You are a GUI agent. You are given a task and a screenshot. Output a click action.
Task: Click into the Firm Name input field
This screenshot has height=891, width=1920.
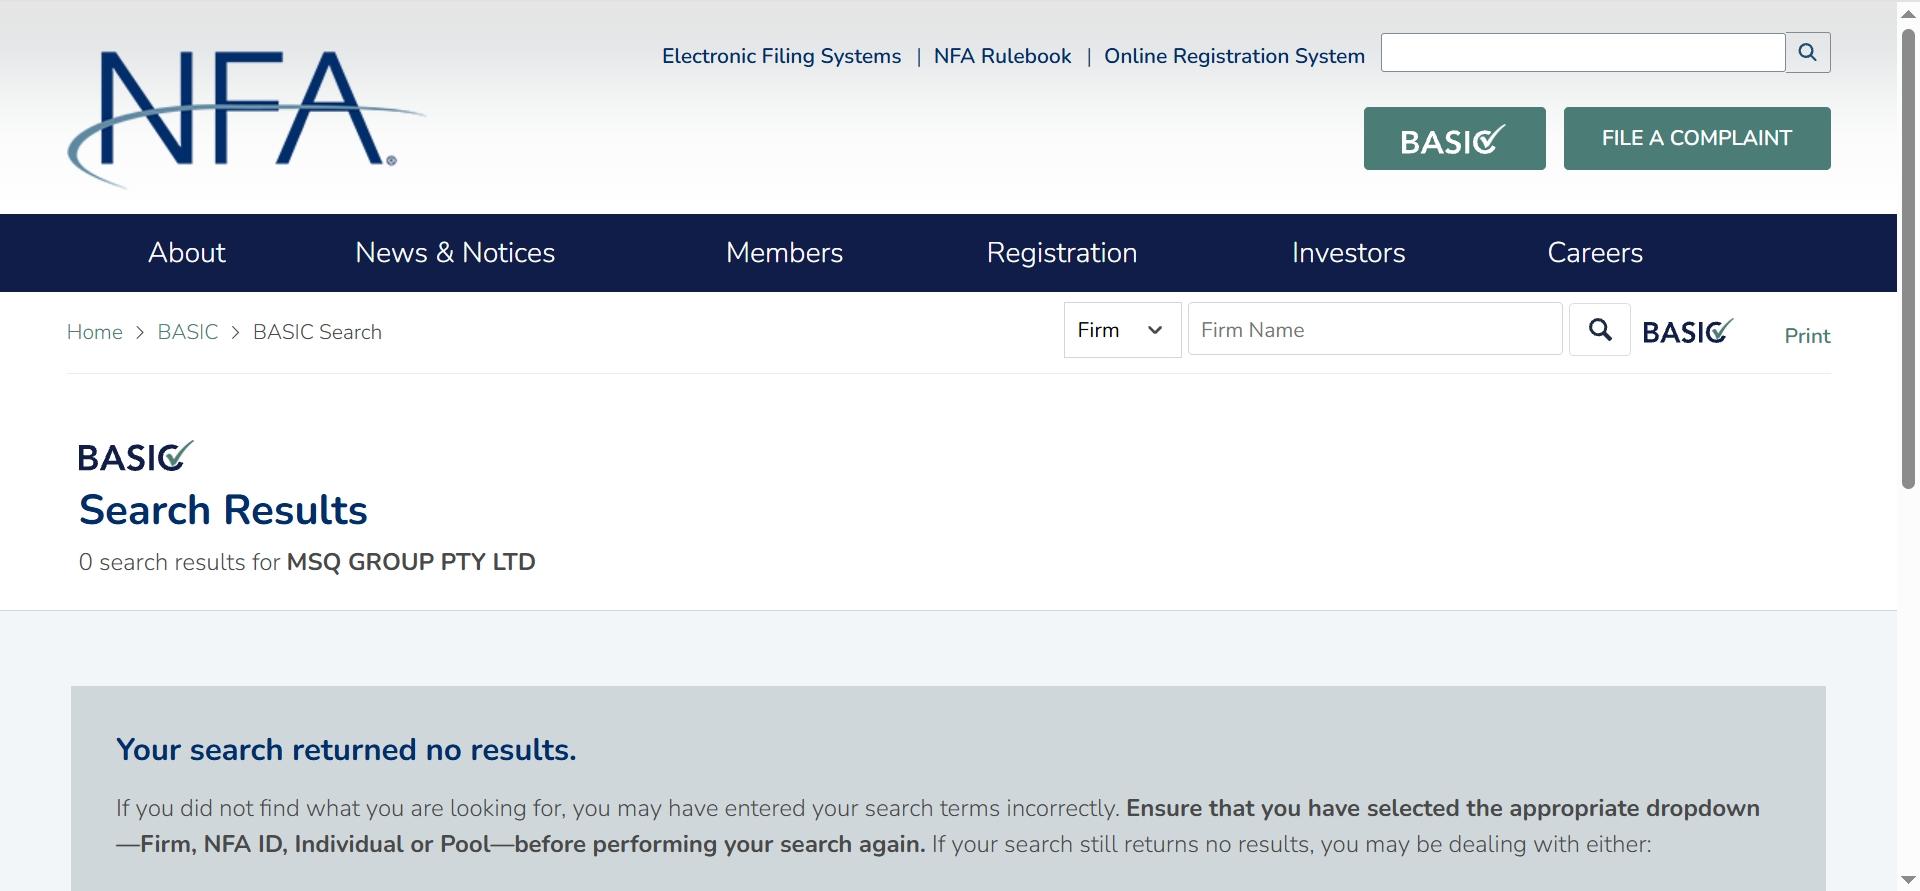click(x=1375, y=329)
